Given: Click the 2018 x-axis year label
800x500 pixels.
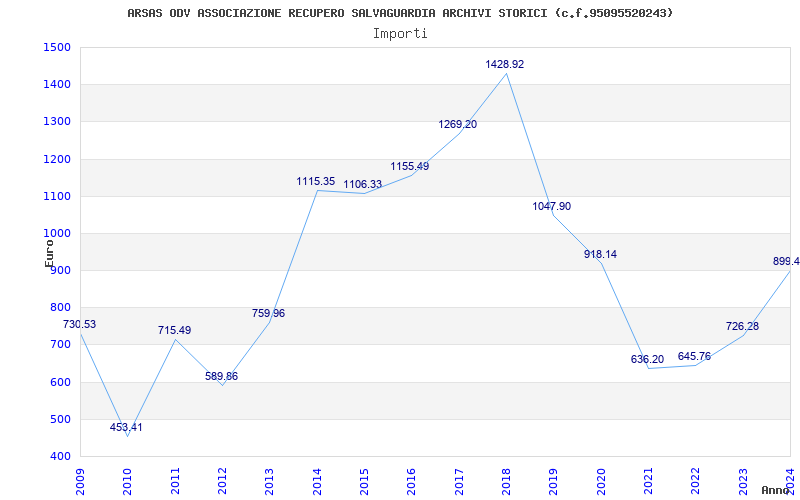Looking at the screenshot, I should (507, 481).
